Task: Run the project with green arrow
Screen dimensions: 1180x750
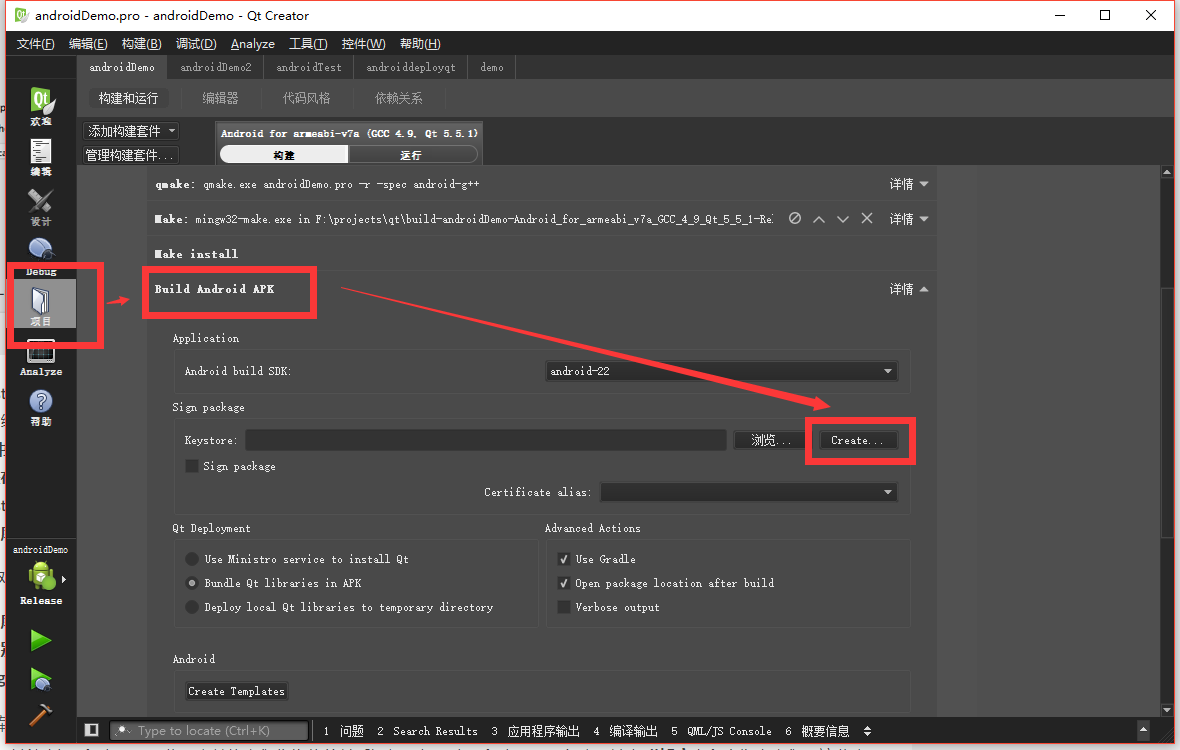Action: (x=41, y=641)
